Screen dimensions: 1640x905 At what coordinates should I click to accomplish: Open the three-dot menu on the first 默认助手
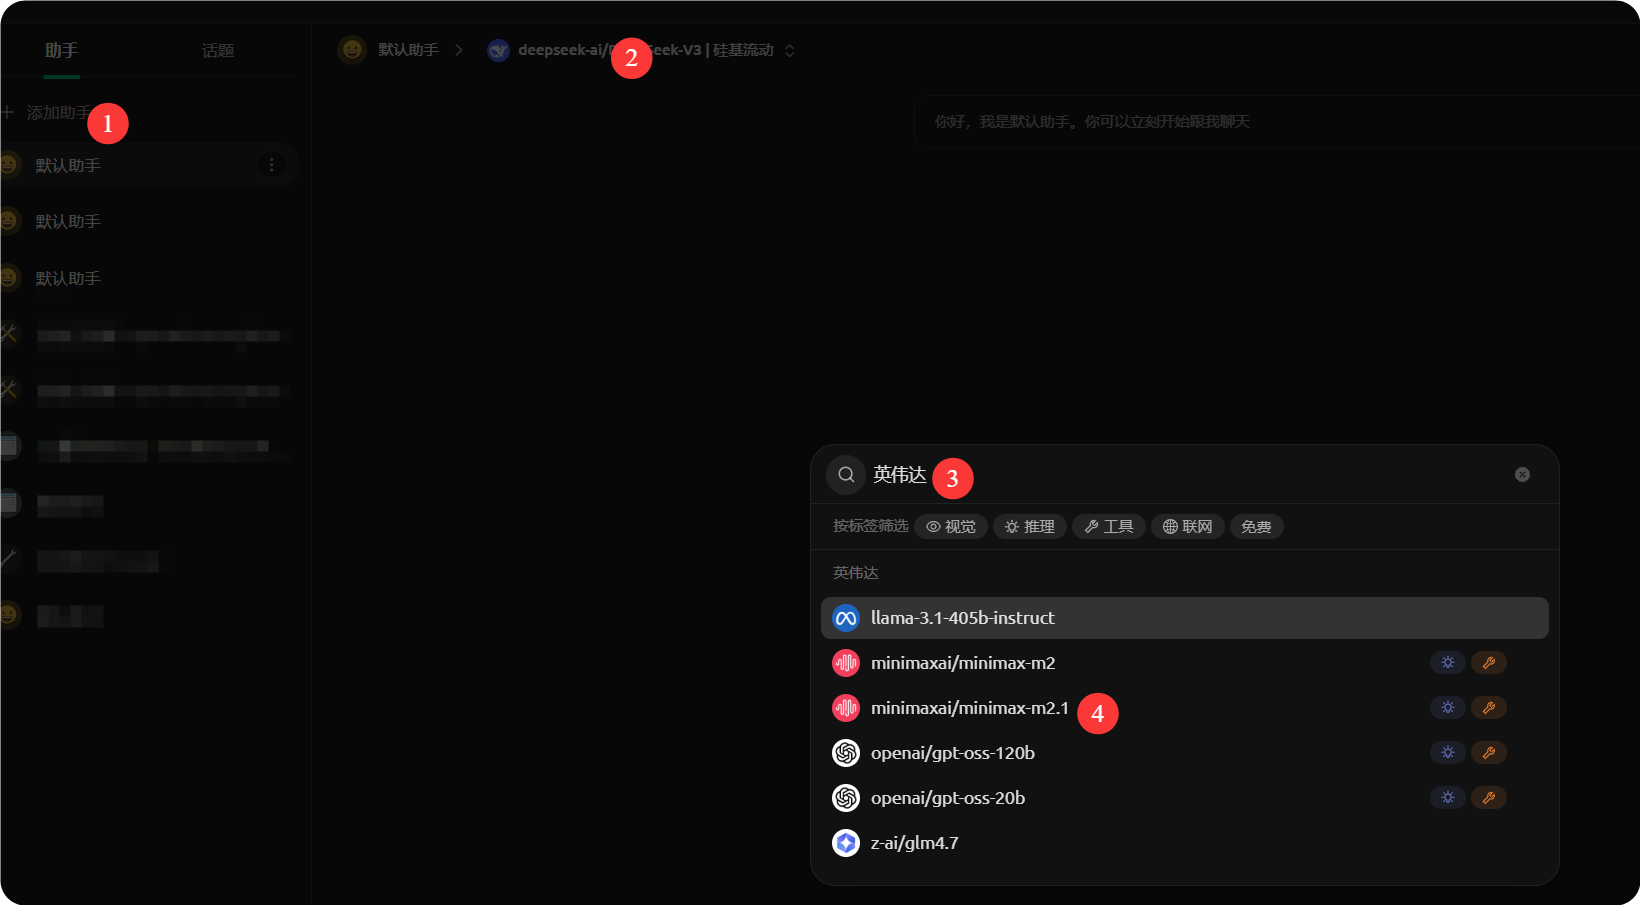(272, 165)
